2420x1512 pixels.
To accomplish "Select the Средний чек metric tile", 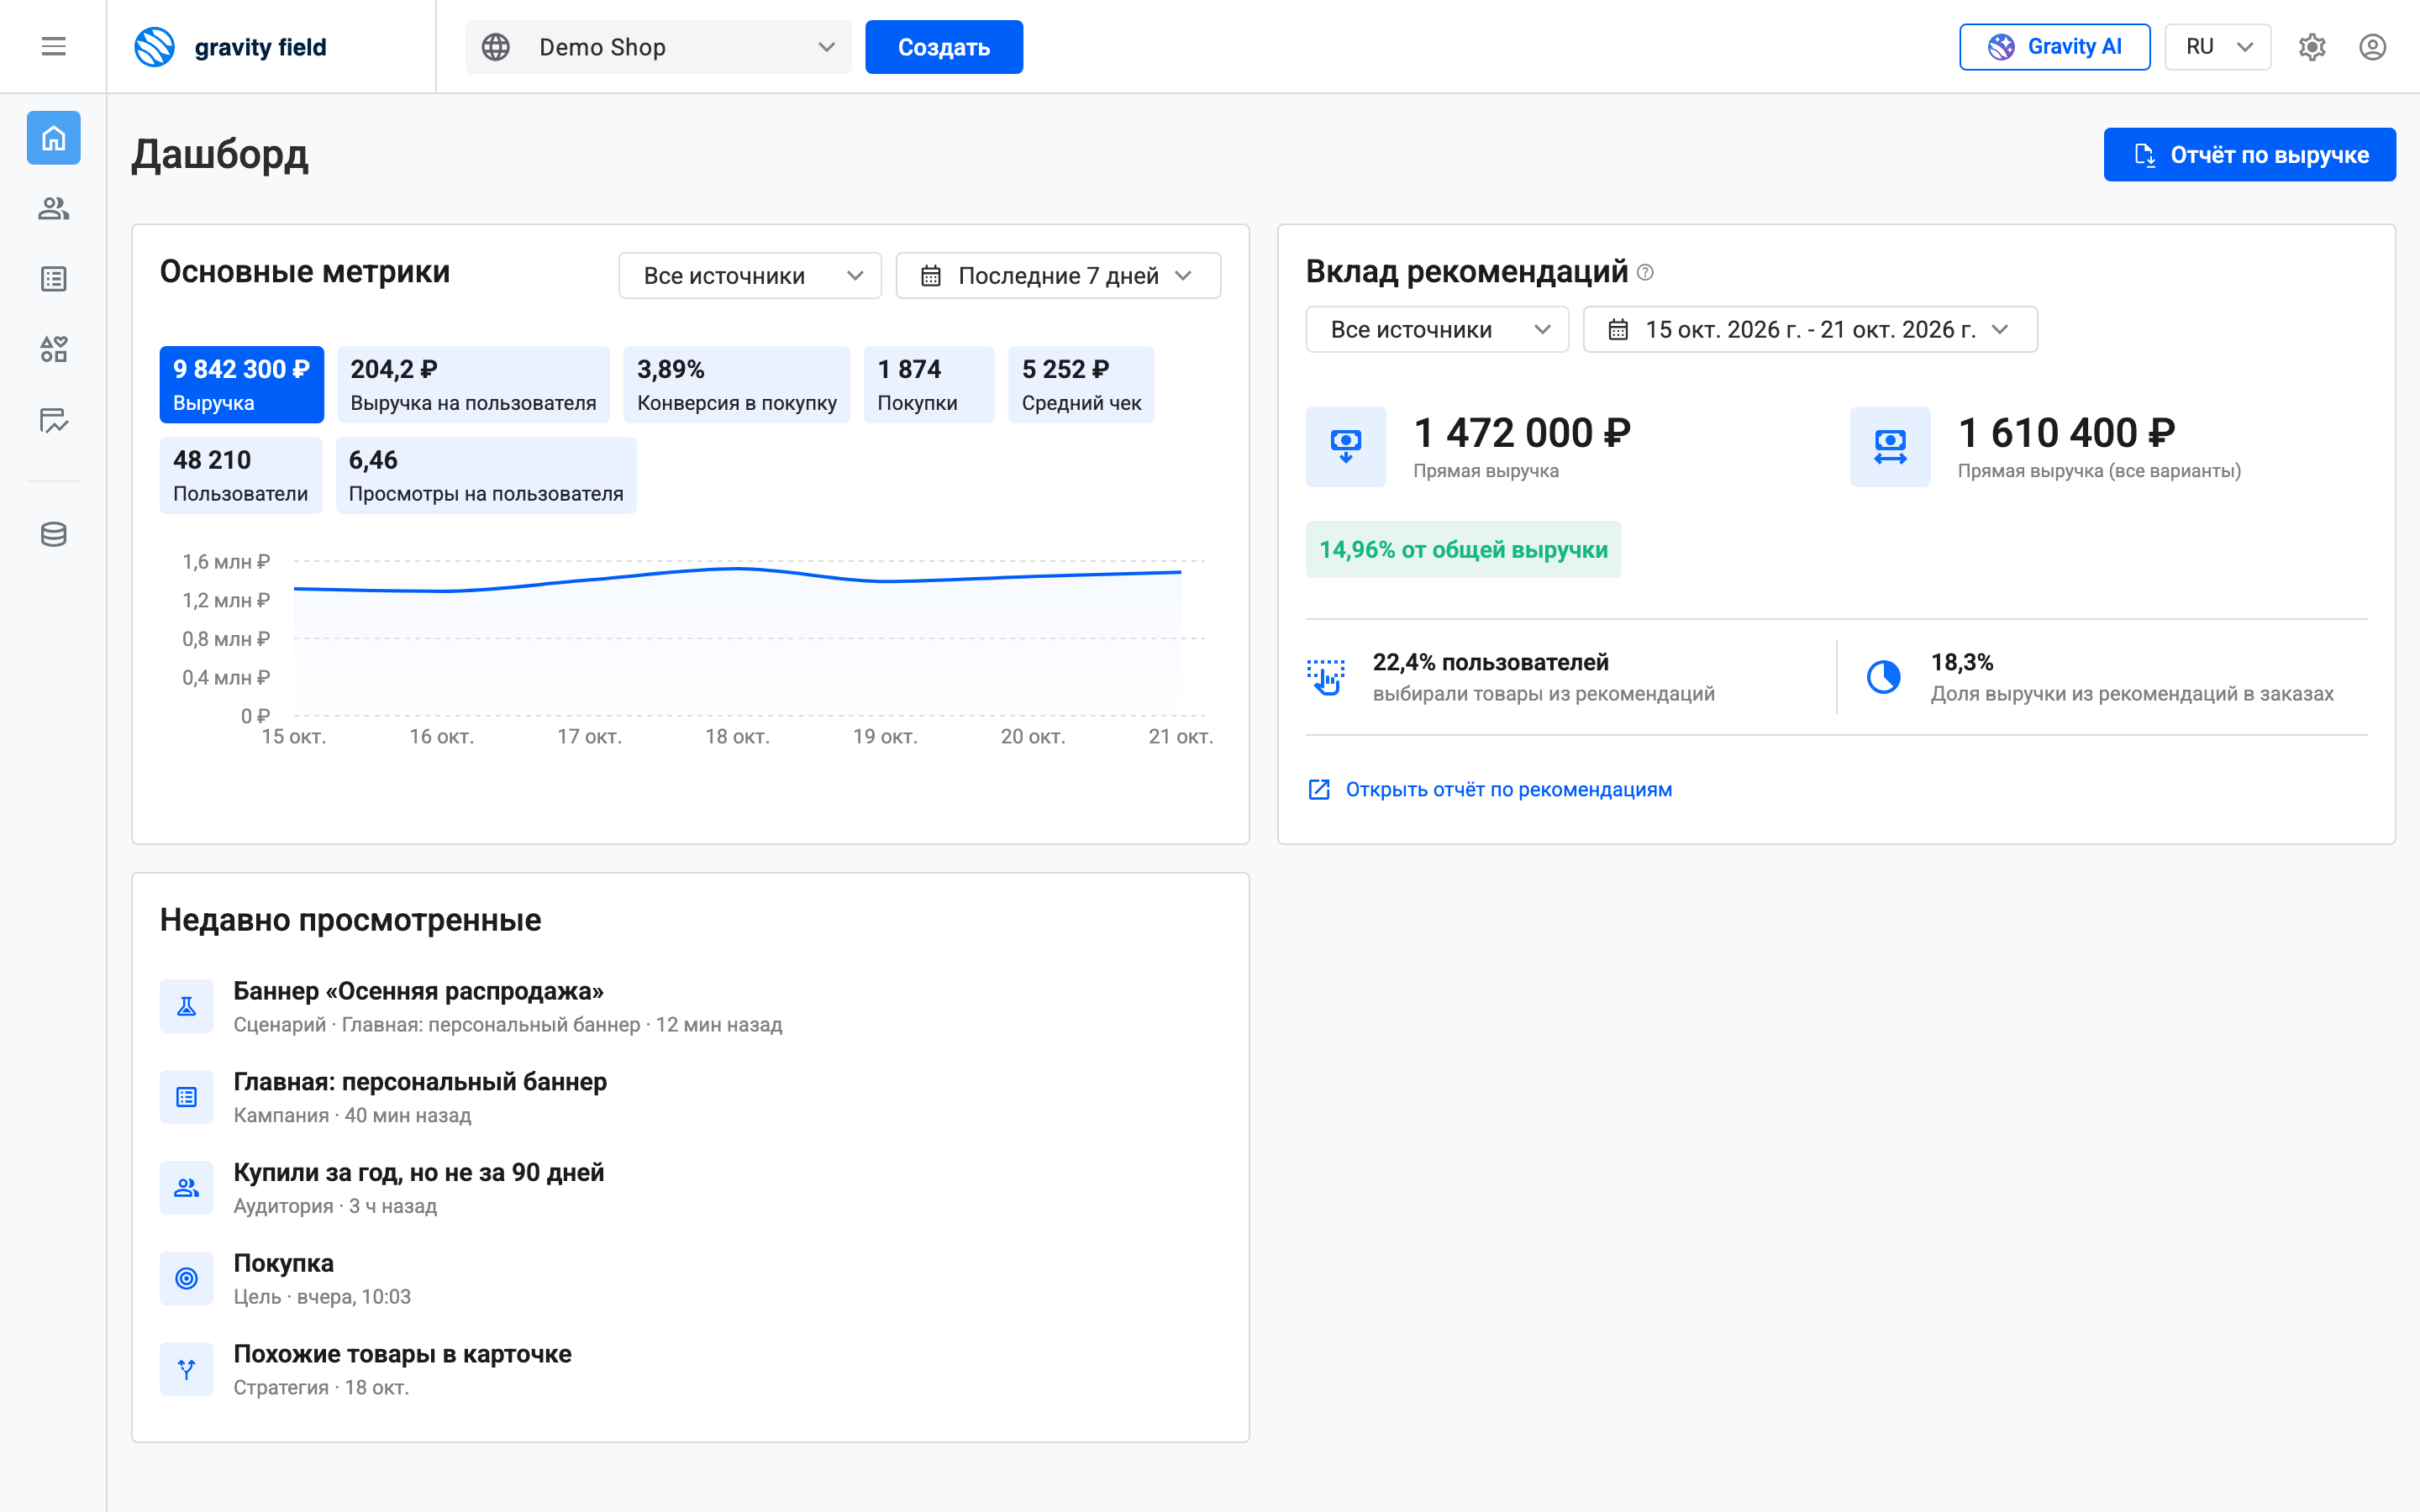I will coord(1081,385).
